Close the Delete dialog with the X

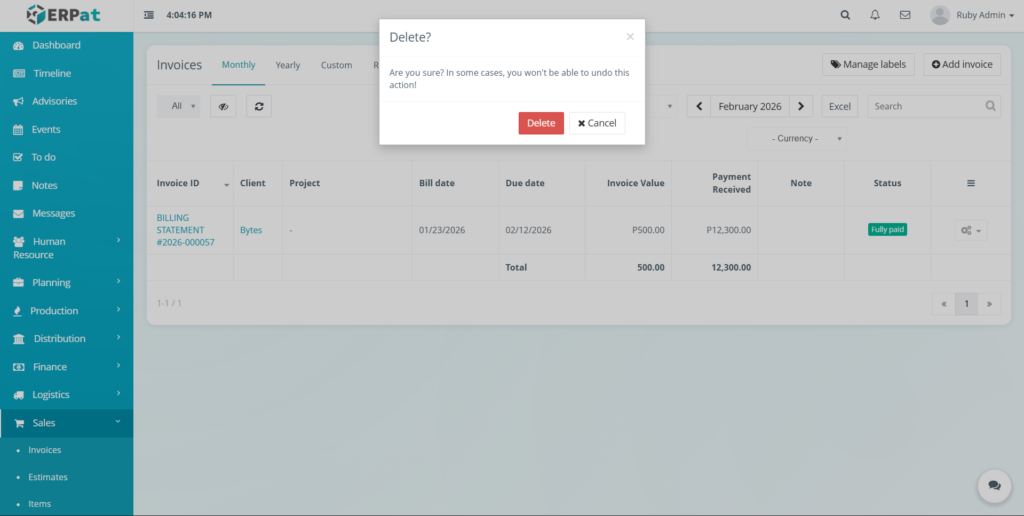(x=630, y=37)
